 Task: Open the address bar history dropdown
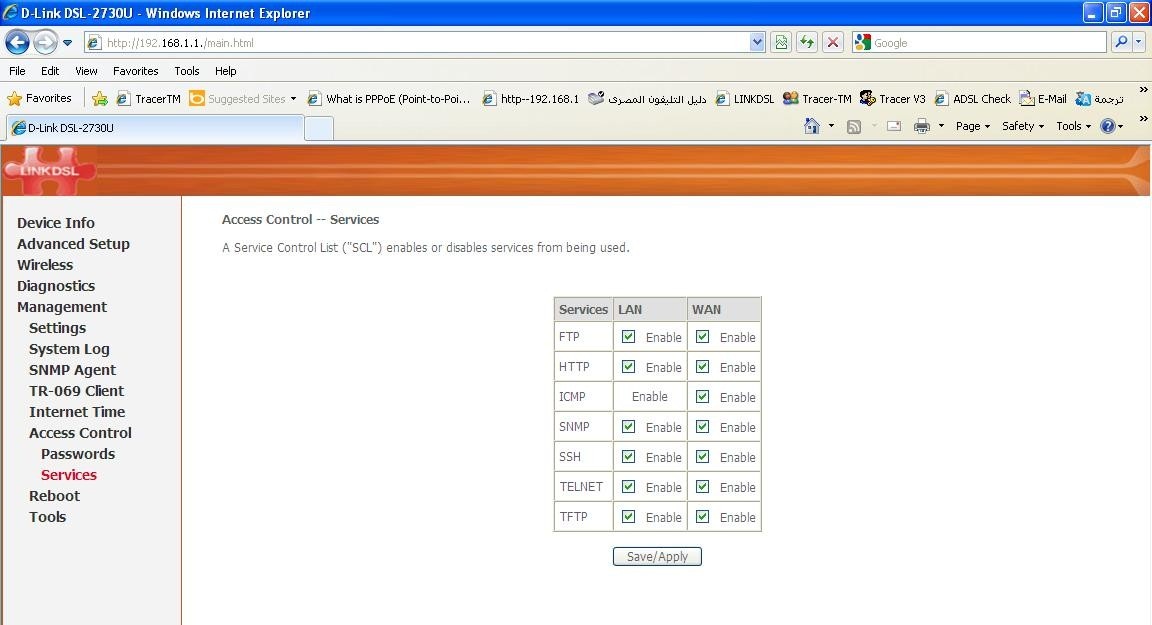click(757, 42)
